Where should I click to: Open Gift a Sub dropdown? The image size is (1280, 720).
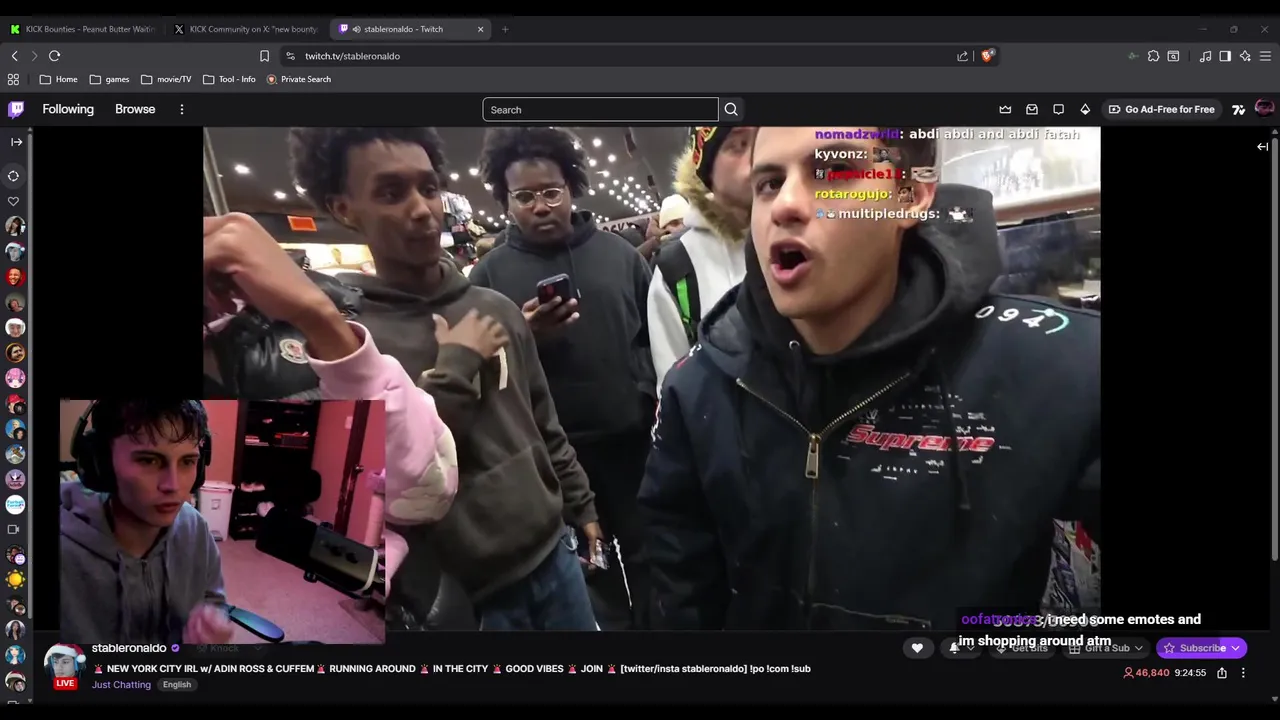(x=1106, y=648)
